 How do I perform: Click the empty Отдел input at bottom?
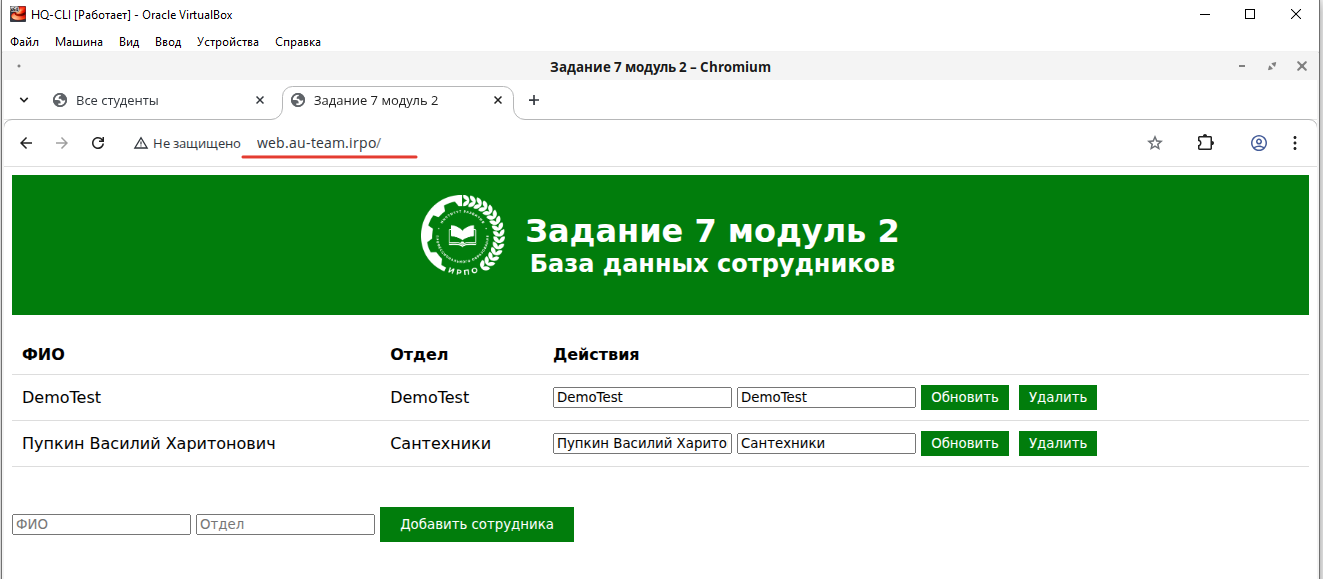coord(285,524)
